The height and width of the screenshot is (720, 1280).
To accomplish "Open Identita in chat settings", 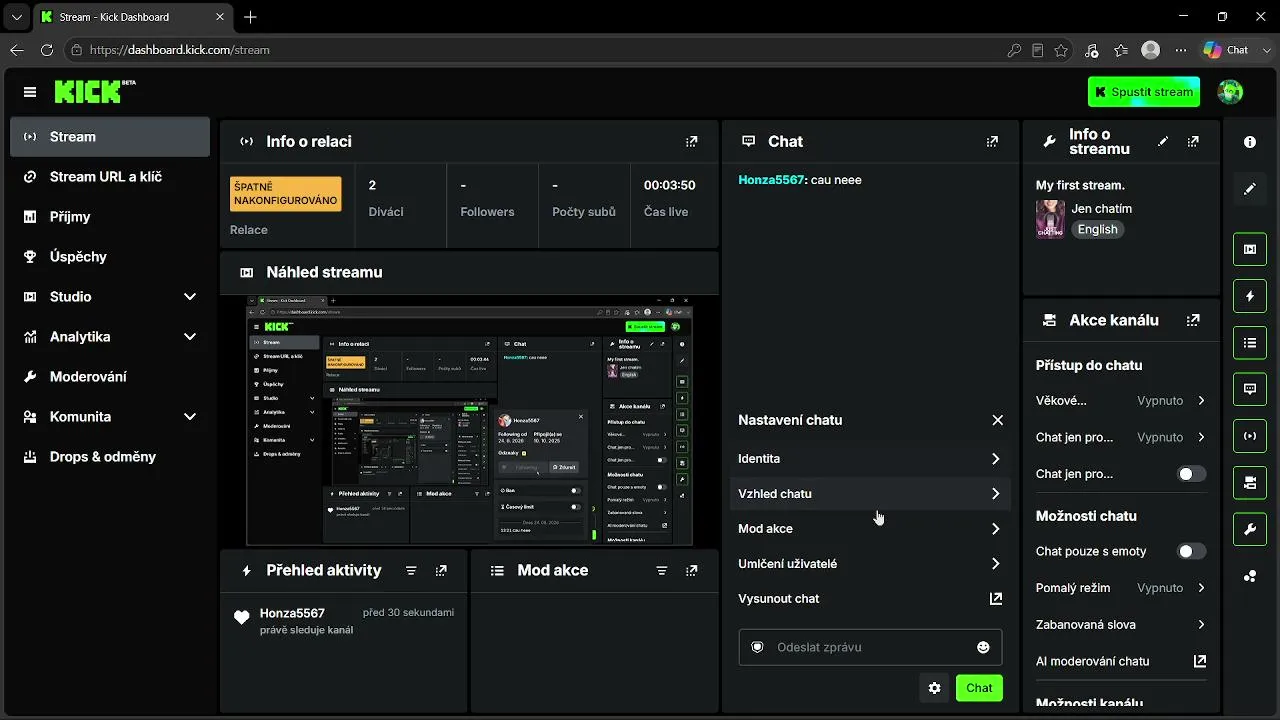I will coord(870,459).
